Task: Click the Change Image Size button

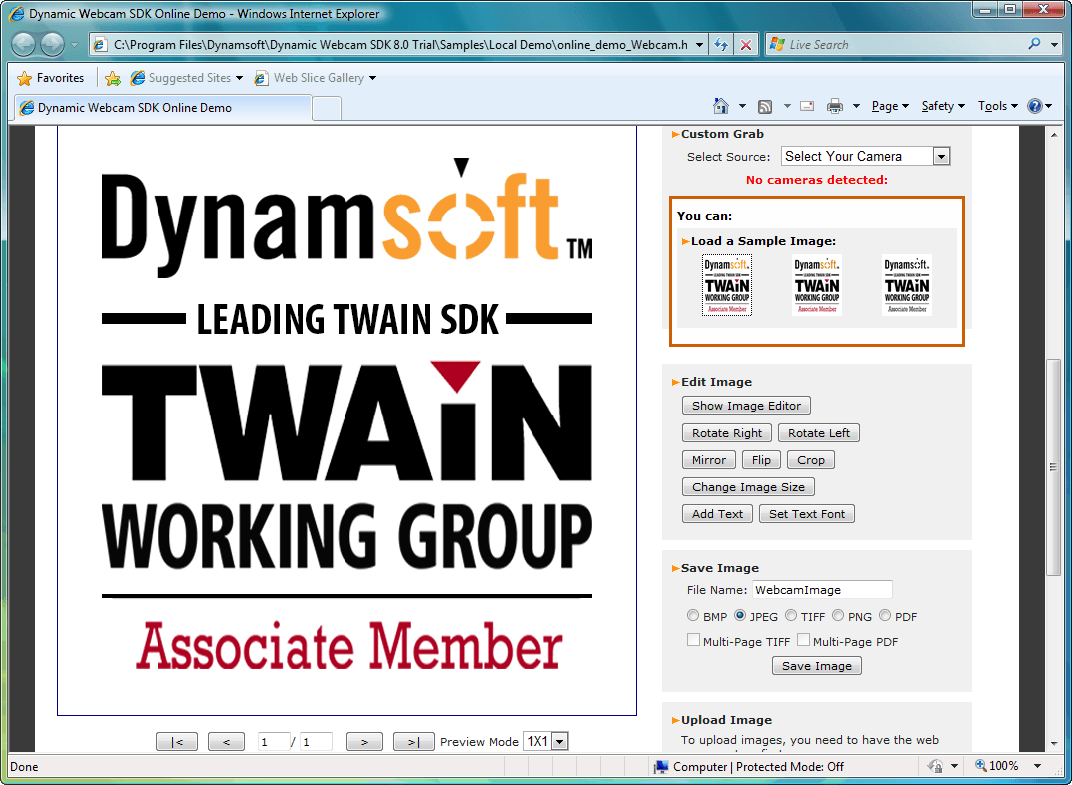Action: (x=748, y=487)
